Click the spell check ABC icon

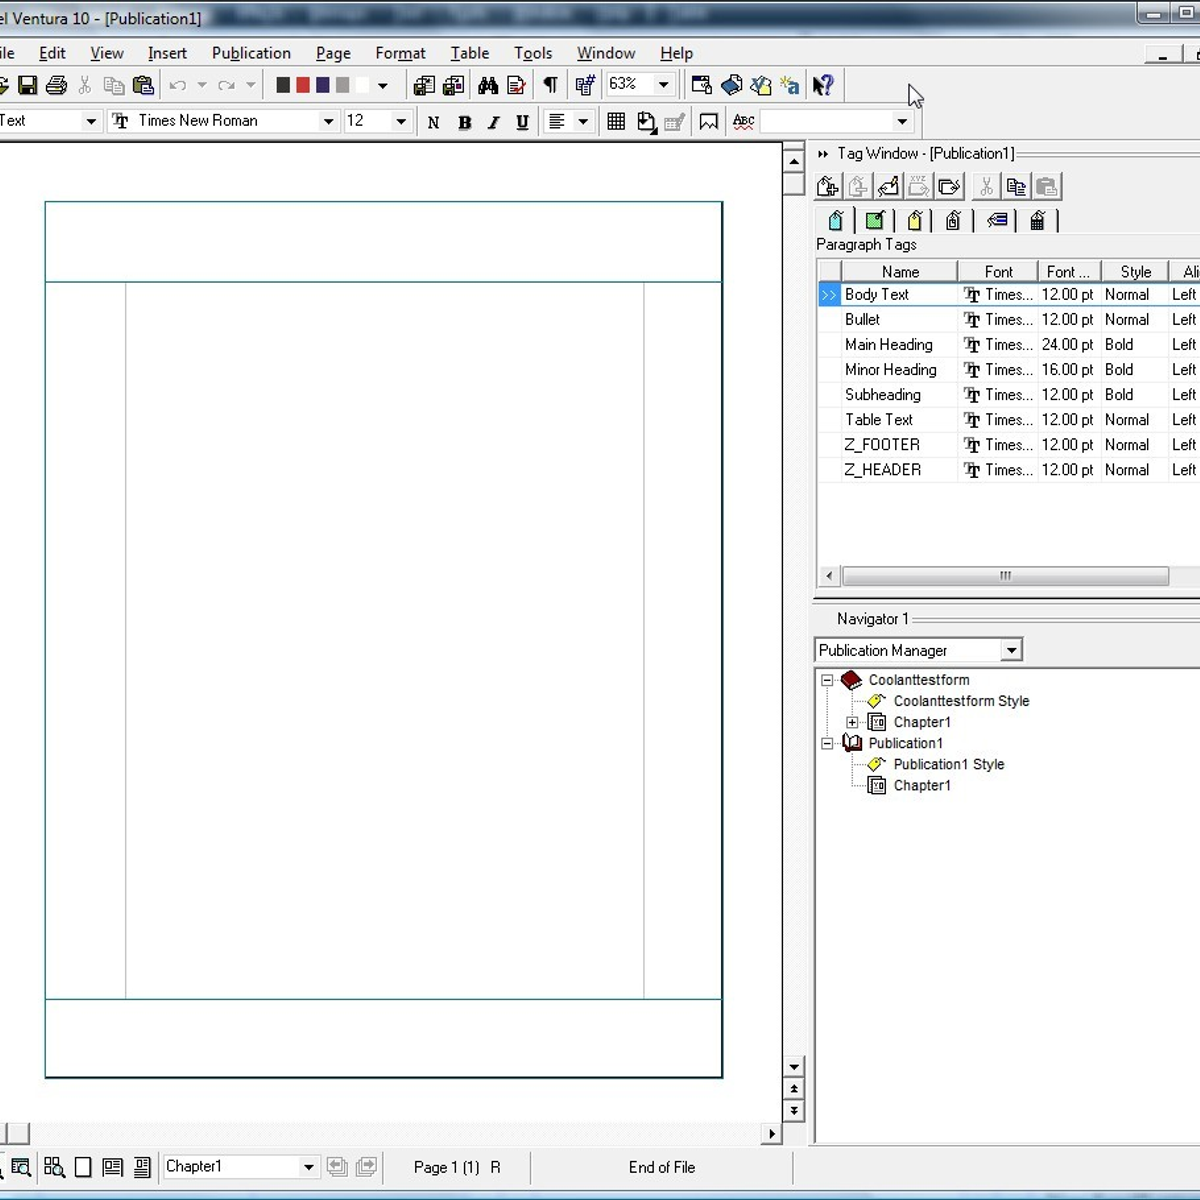pos(743,121)
